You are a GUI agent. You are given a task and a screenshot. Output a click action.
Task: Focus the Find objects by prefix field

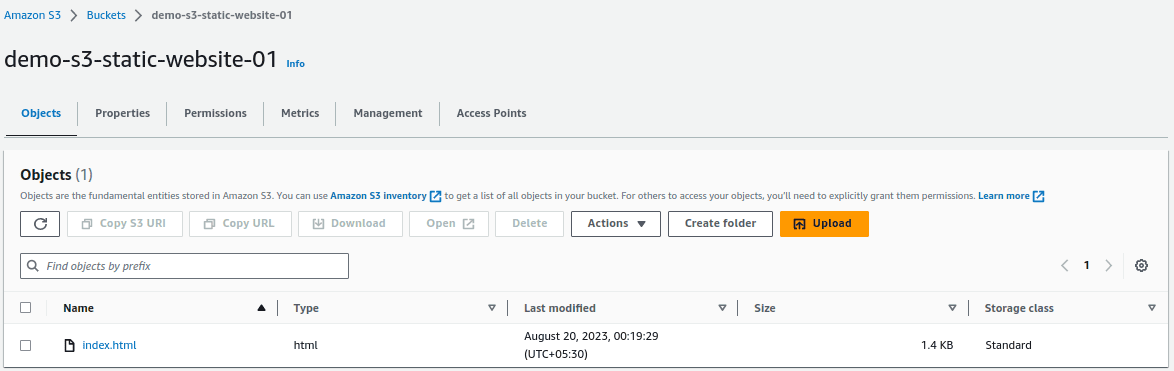point(184,266)
